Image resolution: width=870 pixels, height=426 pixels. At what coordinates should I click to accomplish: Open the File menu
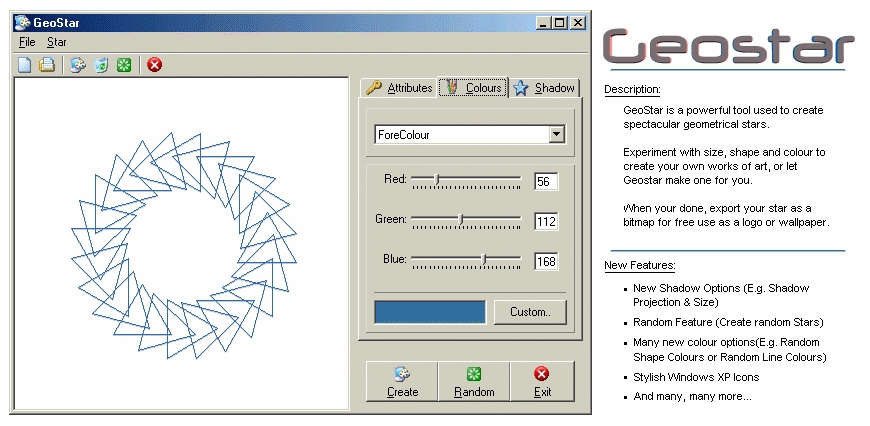click(26, 42)
